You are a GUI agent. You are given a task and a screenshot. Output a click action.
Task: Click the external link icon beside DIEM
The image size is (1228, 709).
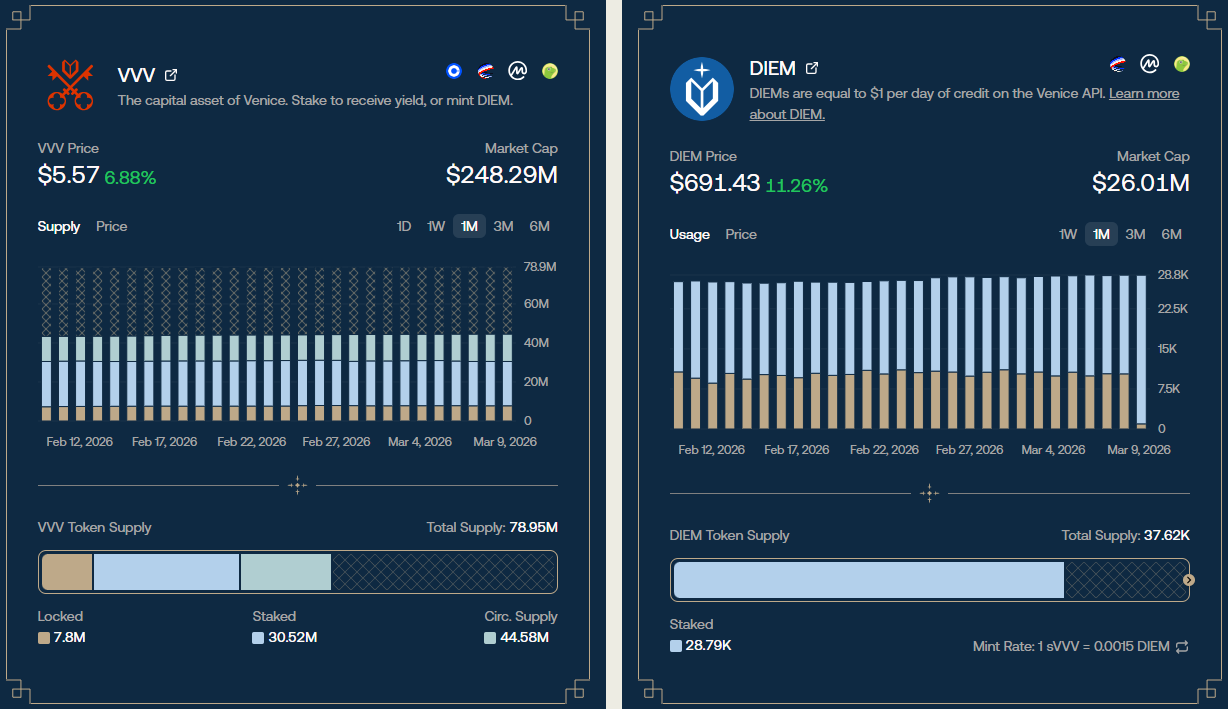tap(812, 68)
